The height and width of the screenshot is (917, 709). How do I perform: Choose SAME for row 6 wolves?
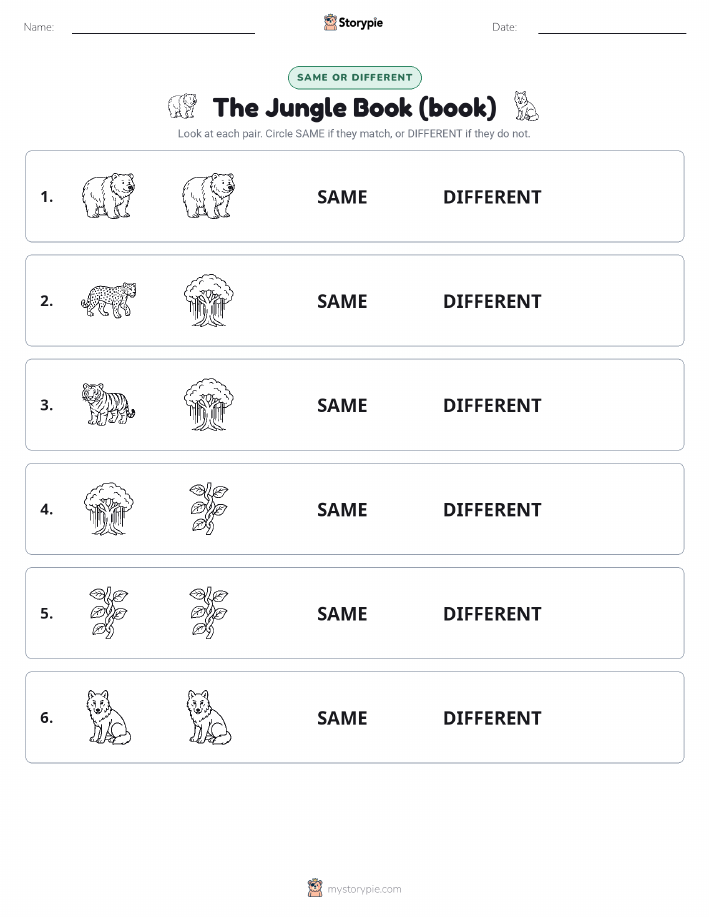tap(342, 718)
